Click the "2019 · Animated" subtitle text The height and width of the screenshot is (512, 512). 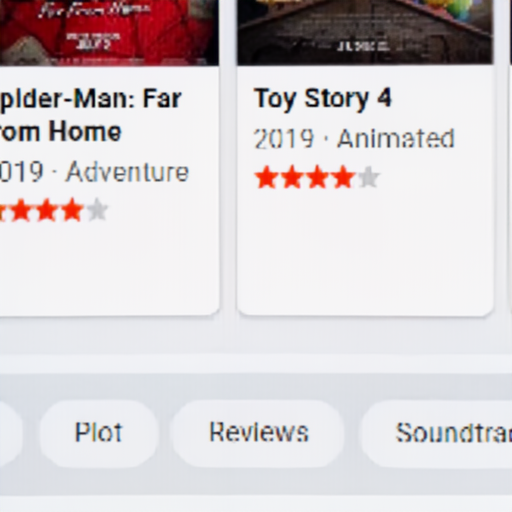[354, 138]
